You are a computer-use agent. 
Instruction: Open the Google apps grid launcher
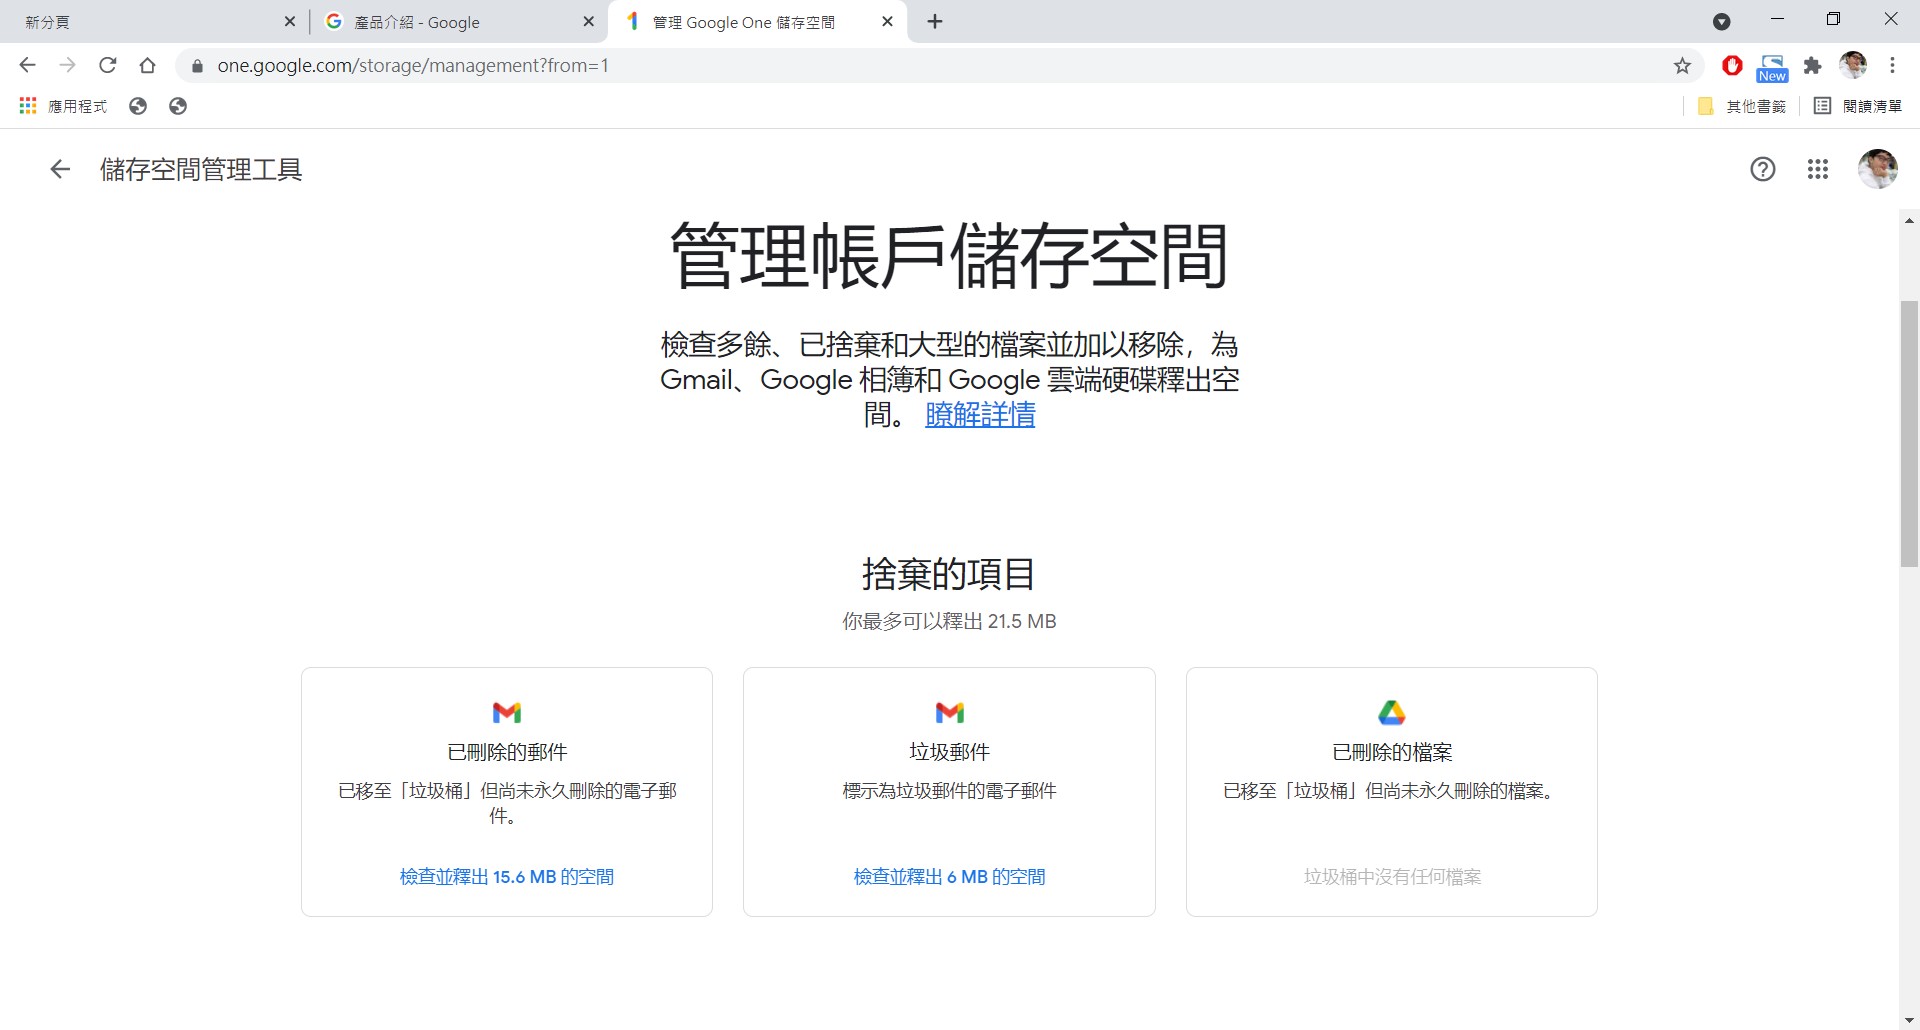[1818, 170]
